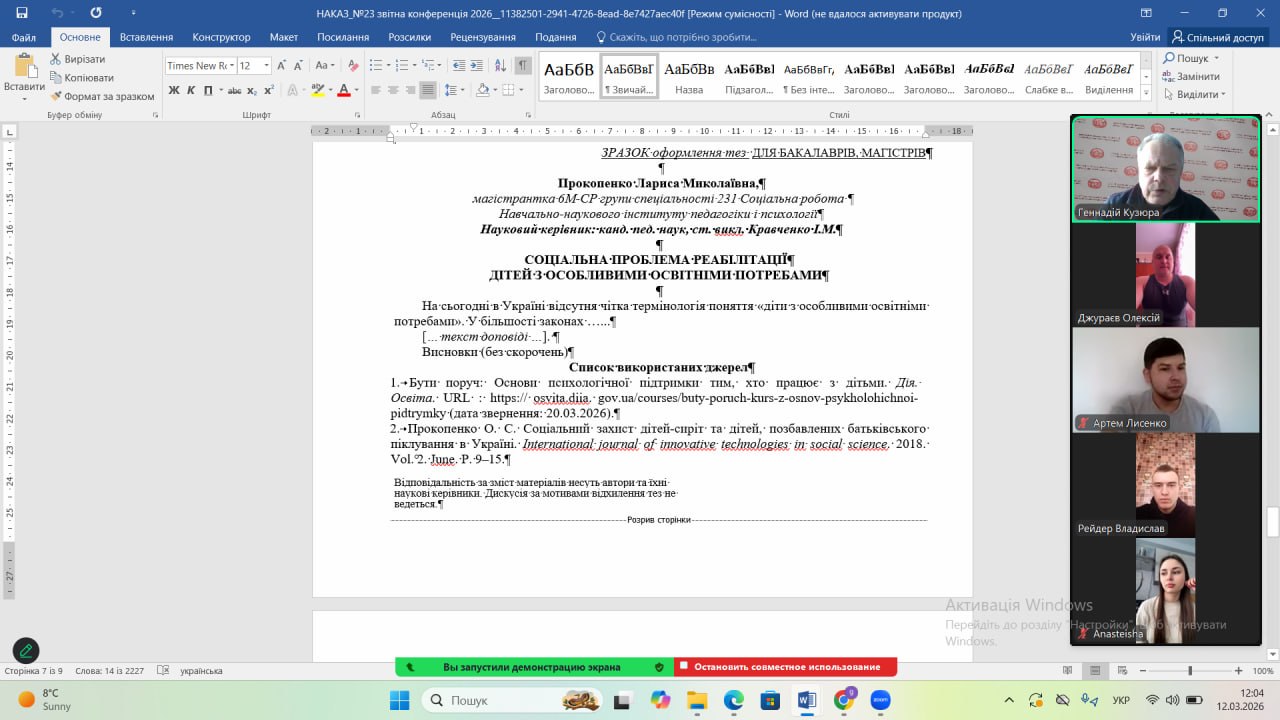The image size is (1280, 720).
Task: Open the font name dropdown Times New Roman
Action: (200, 65)
